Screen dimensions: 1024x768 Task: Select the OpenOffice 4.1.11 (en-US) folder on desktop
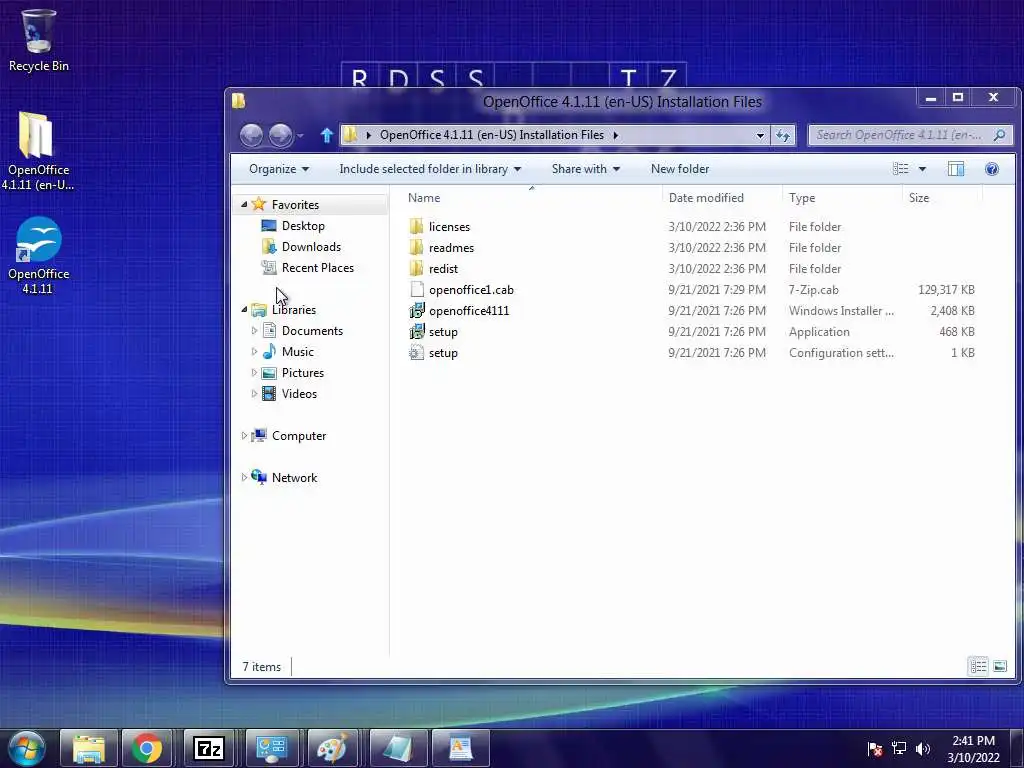37,151
